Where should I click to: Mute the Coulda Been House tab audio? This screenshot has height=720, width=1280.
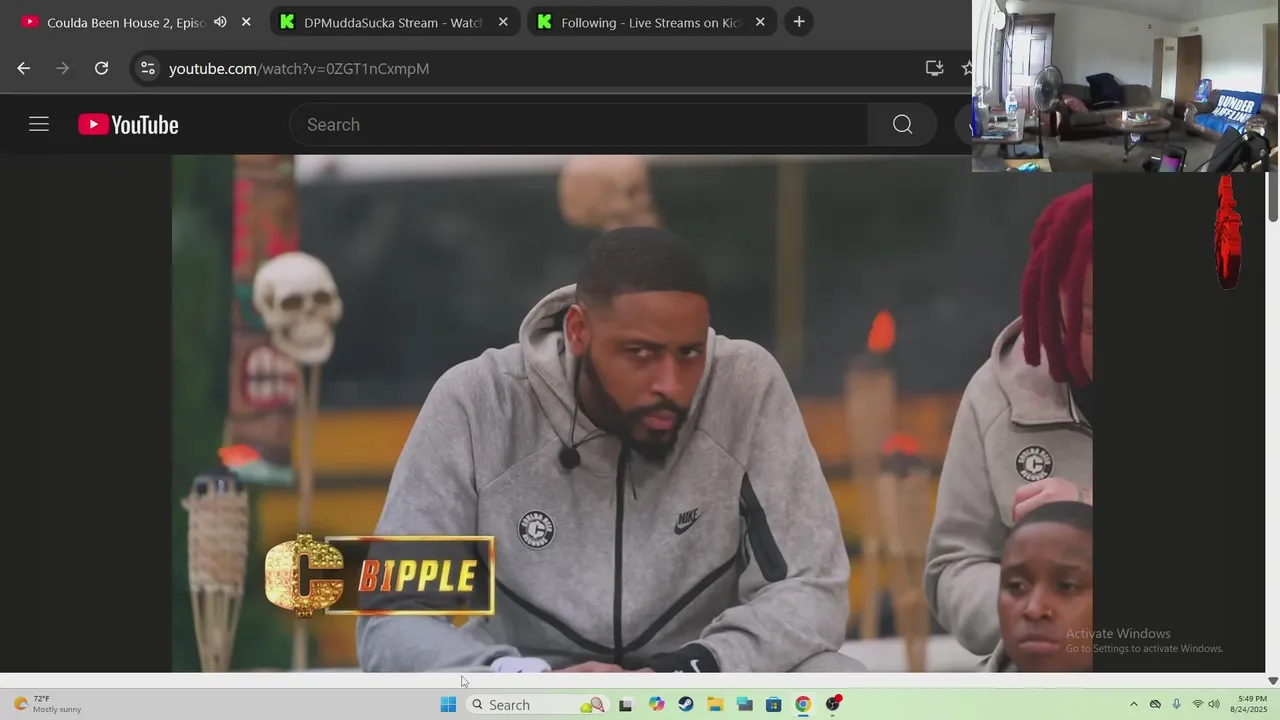click(x=220, y=22)
